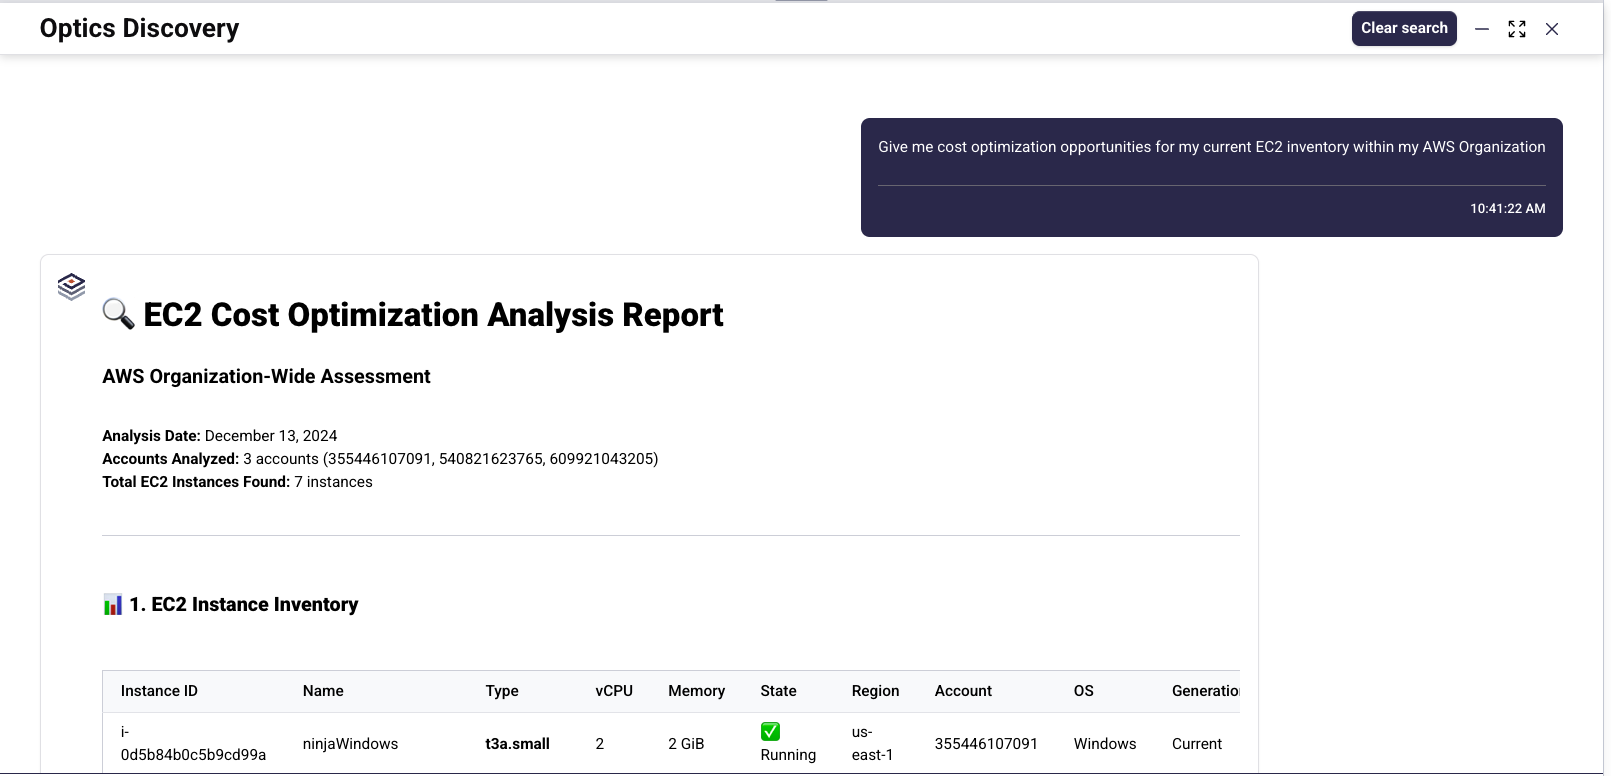Close the Optics Discovery panel
The height and width of the screenshot is (776, 1611).
(1551, 29)
